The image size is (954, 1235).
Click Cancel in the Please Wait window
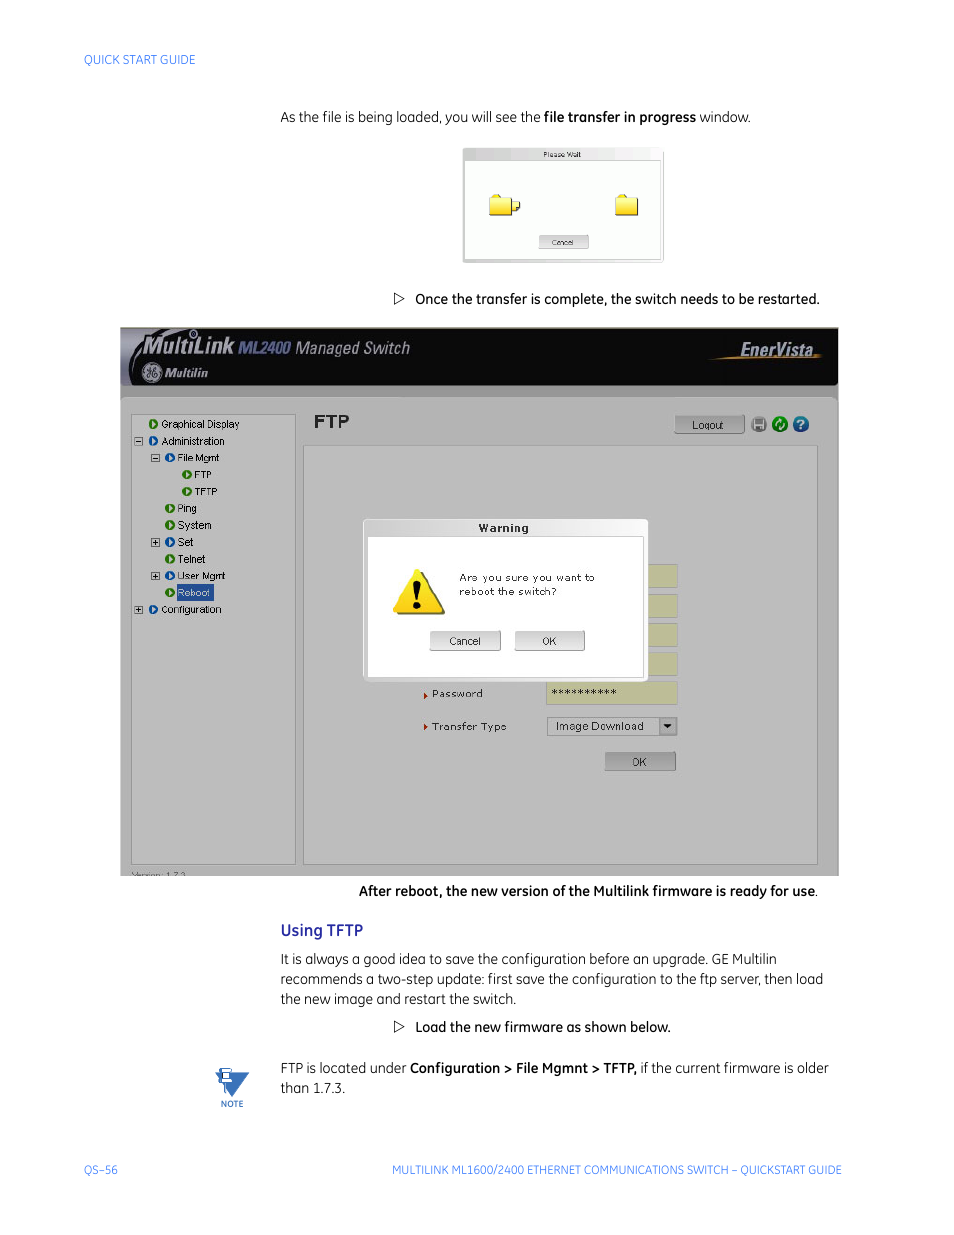(563, 242)
